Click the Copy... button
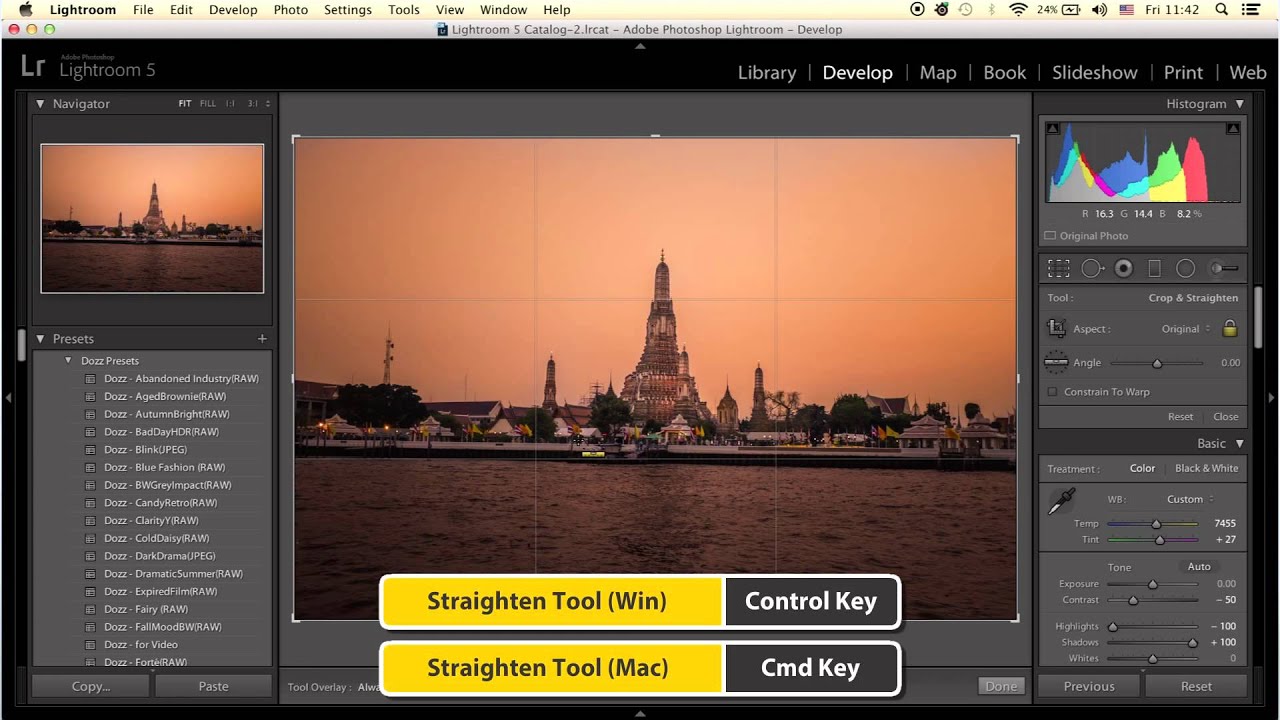This screenshot has width=1280, height=720. pos(91,686)
